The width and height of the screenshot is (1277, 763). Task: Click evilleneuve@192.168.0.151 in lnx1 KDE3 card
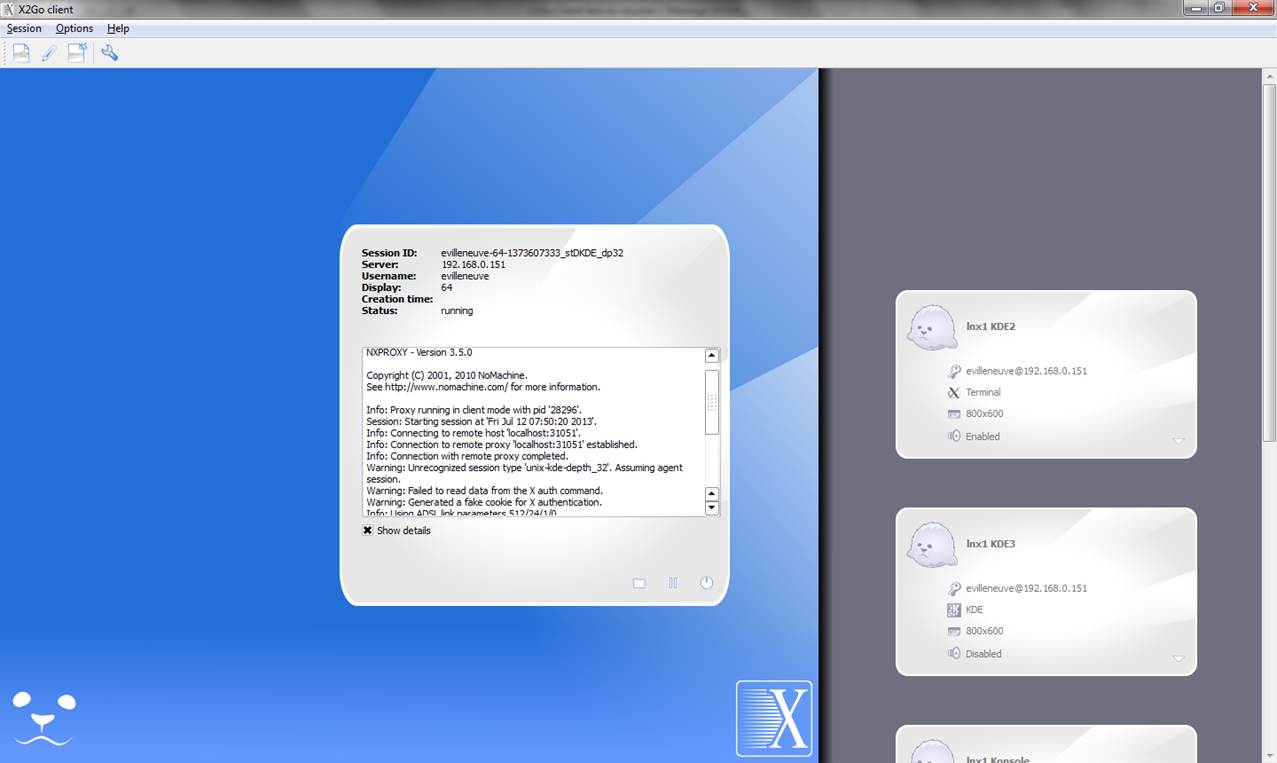tap(1026, 589)
